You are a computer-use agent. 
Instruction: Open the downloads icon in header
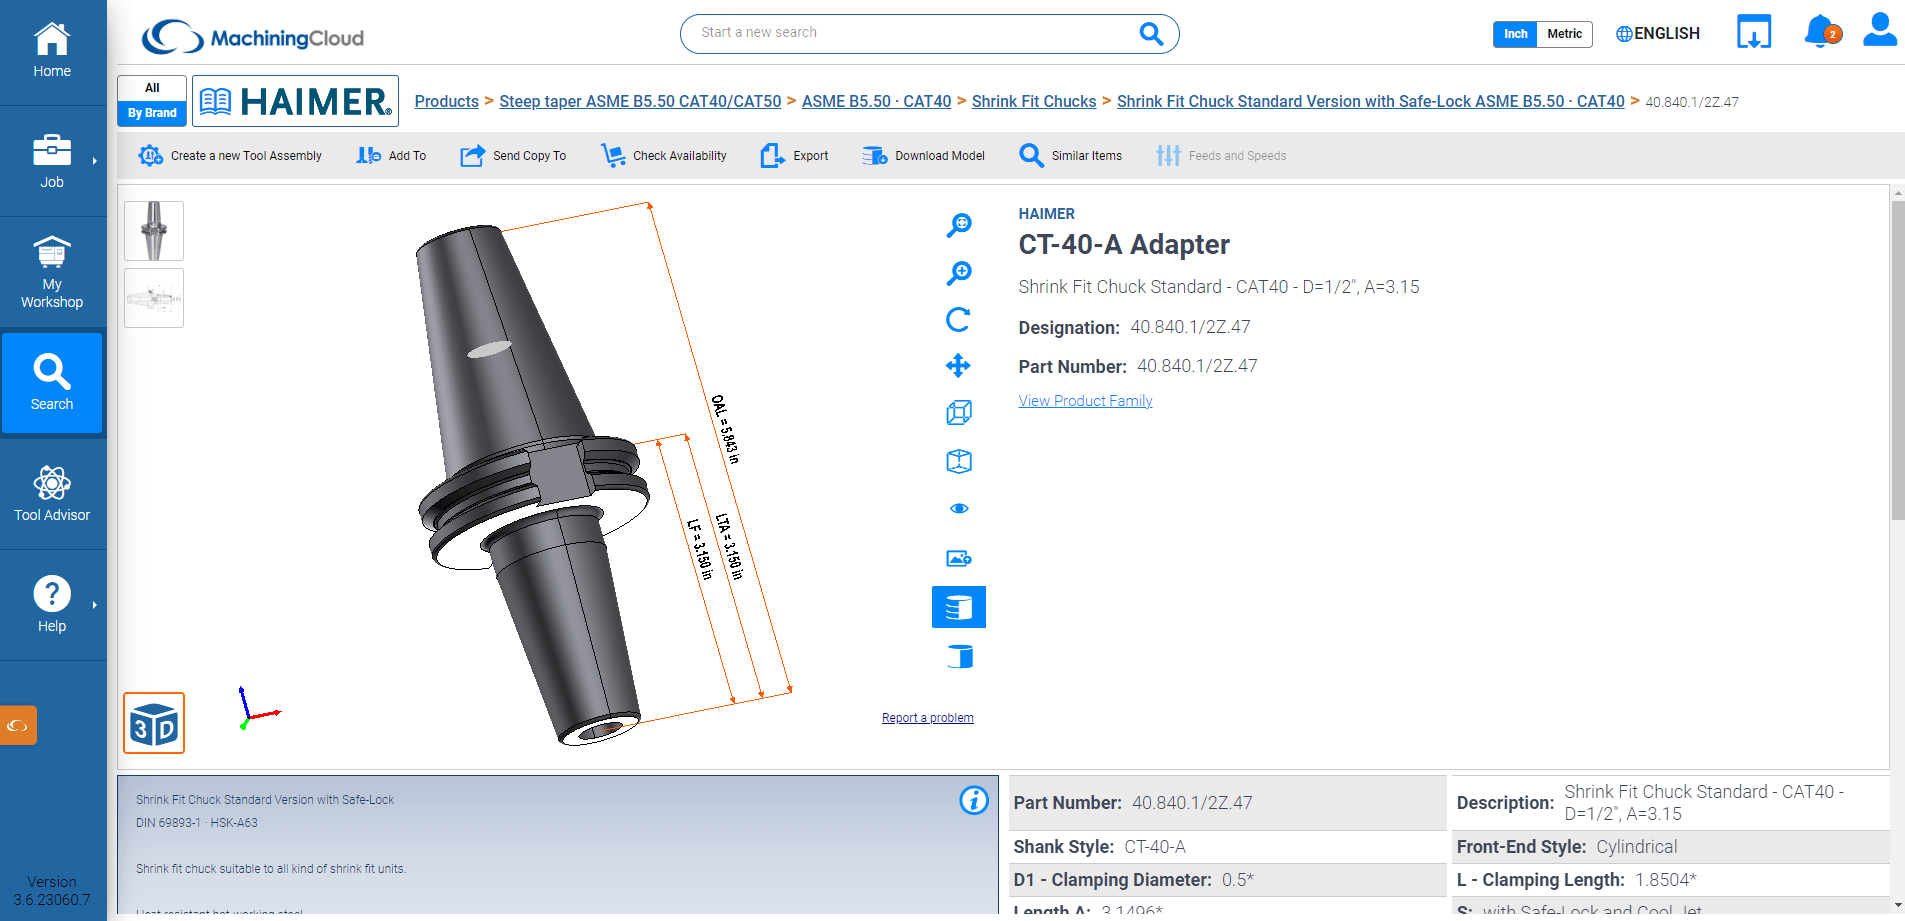coord(1754,32)
